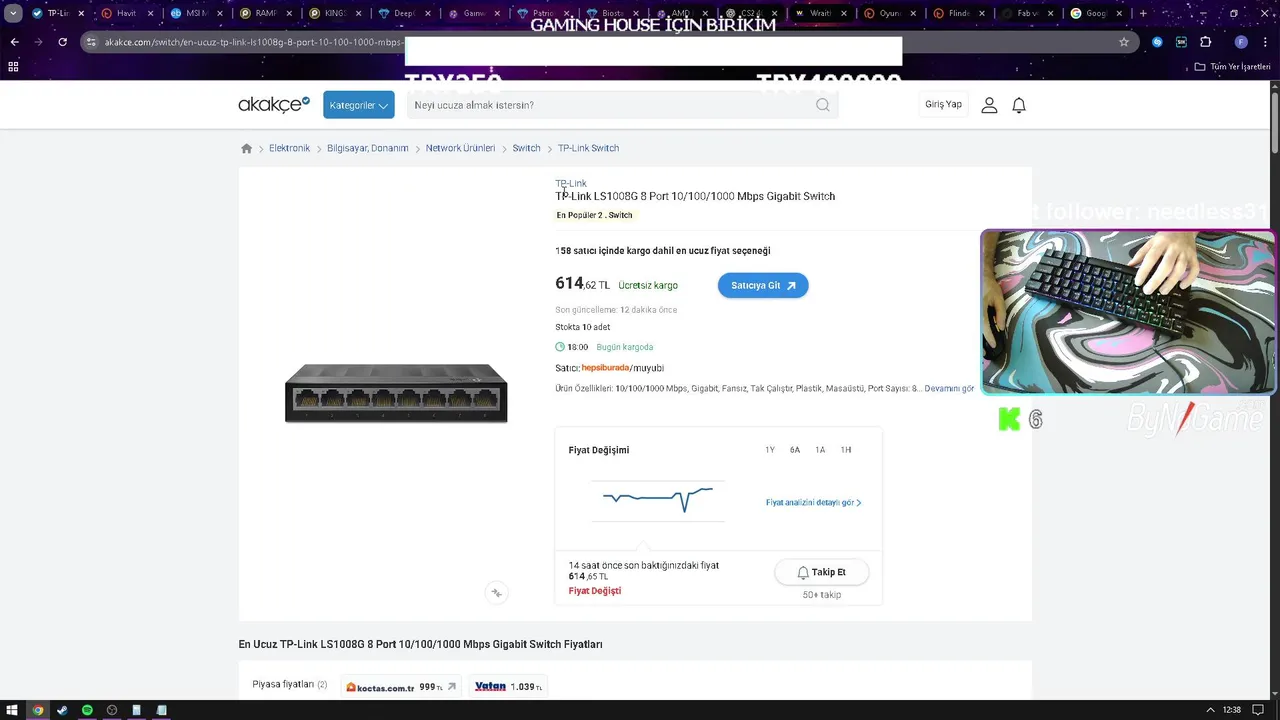
Task: Select the 6A price range option
Action: pyautogui.click(x=795, y=450)
